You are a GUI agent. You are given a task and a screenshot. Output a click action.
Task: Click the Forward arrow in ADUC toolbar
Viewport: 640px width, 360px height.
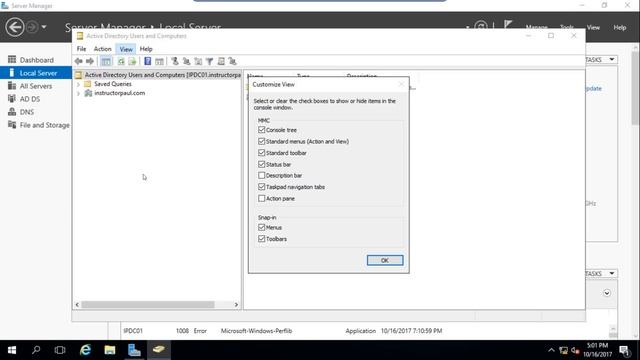point(90,61)
